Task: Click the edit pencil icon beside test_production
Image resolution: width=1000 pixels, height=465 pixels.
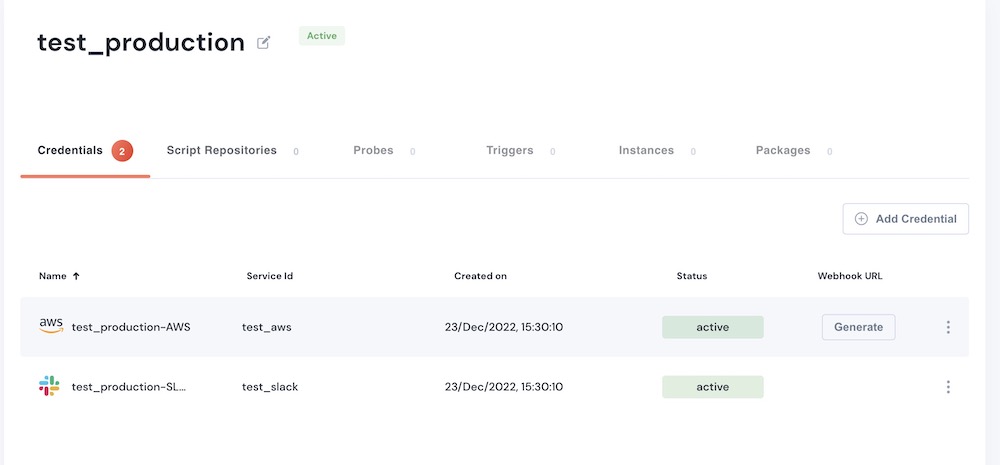Action: tap(264, 43)
